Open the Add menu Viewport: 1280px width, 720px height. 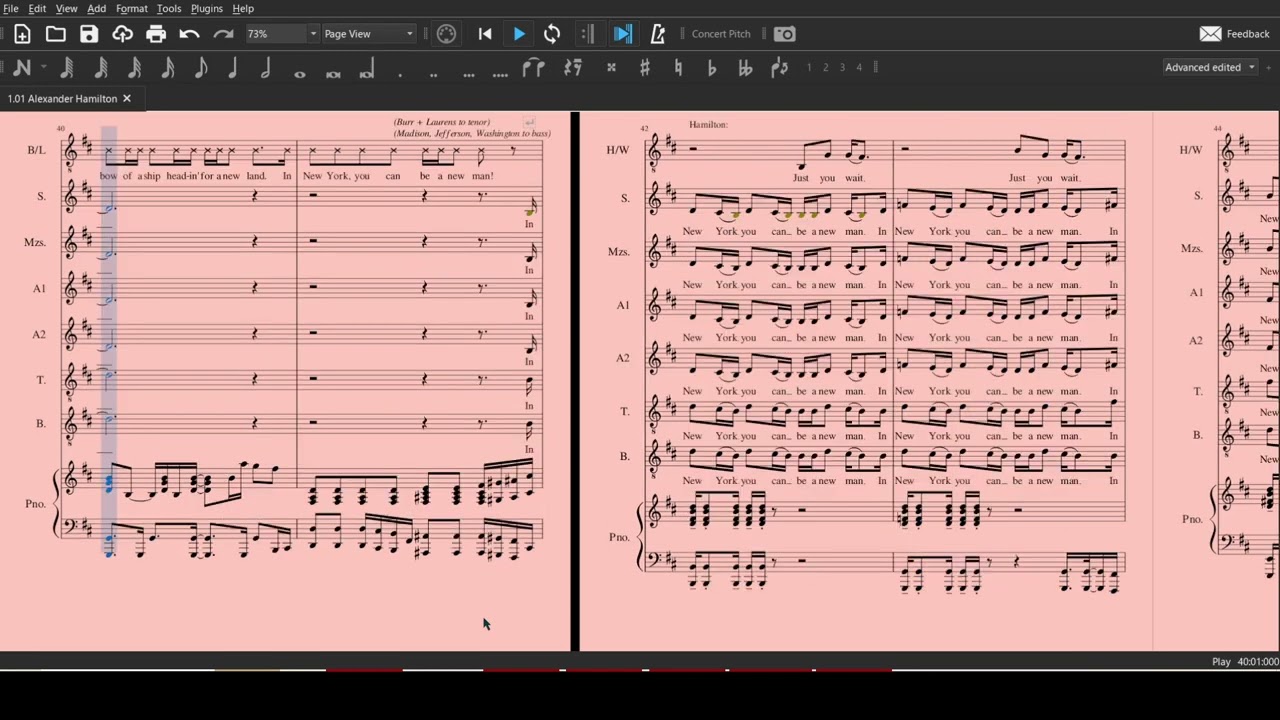pos(96,9)
